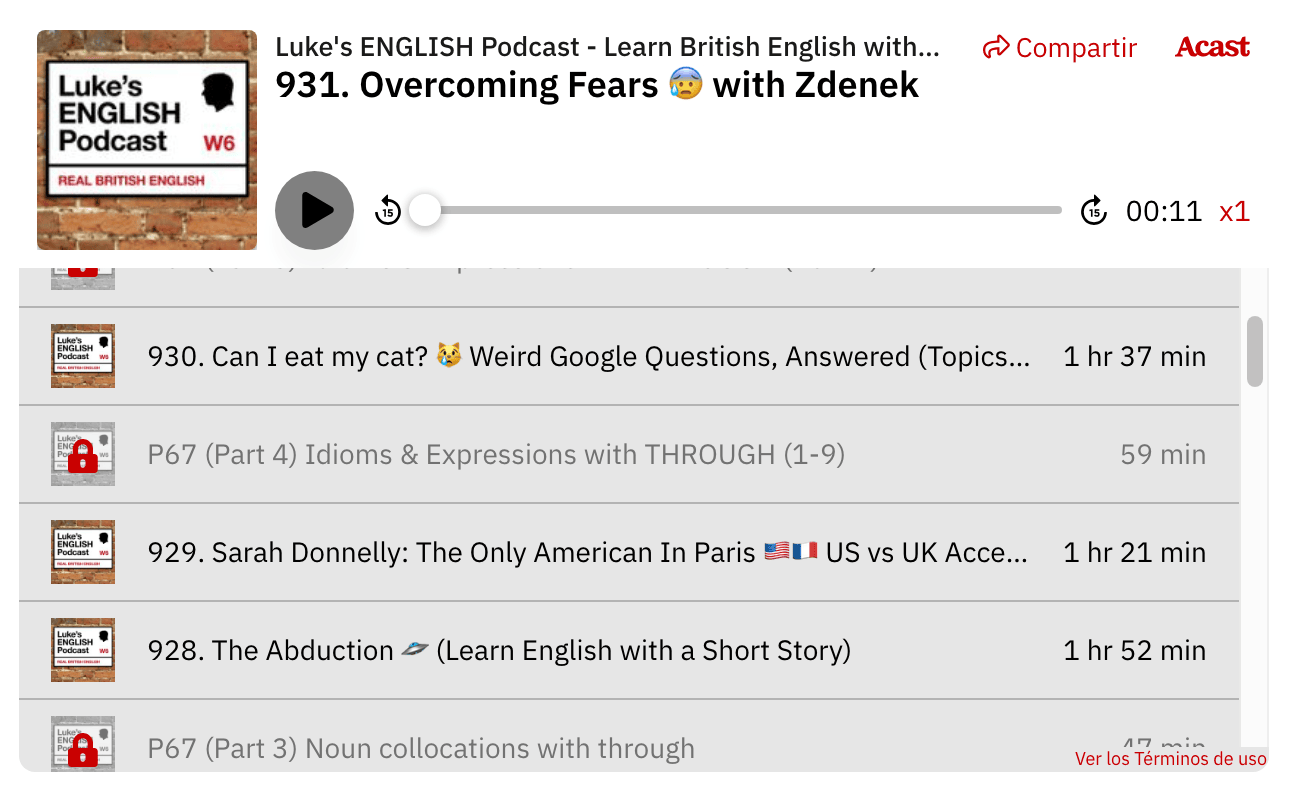
Task: Click the Compartir share arrow icon
Action: click(995, 46)
